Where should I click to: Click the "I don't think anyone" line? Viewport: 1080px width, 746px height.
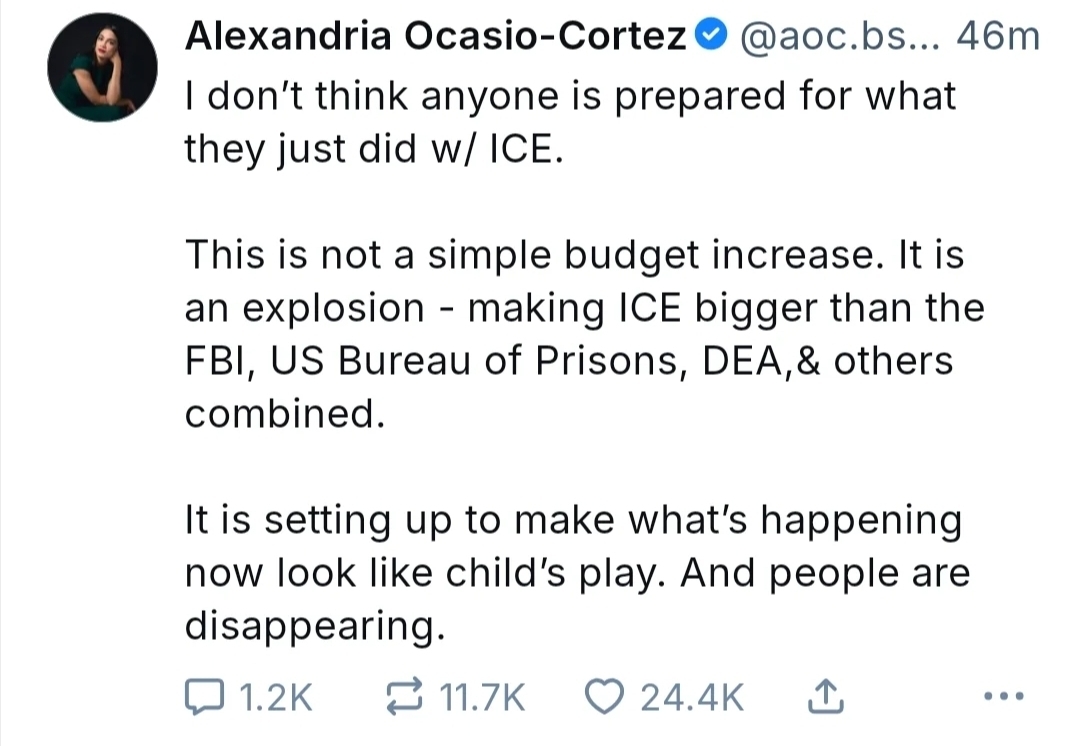point(570,96)
